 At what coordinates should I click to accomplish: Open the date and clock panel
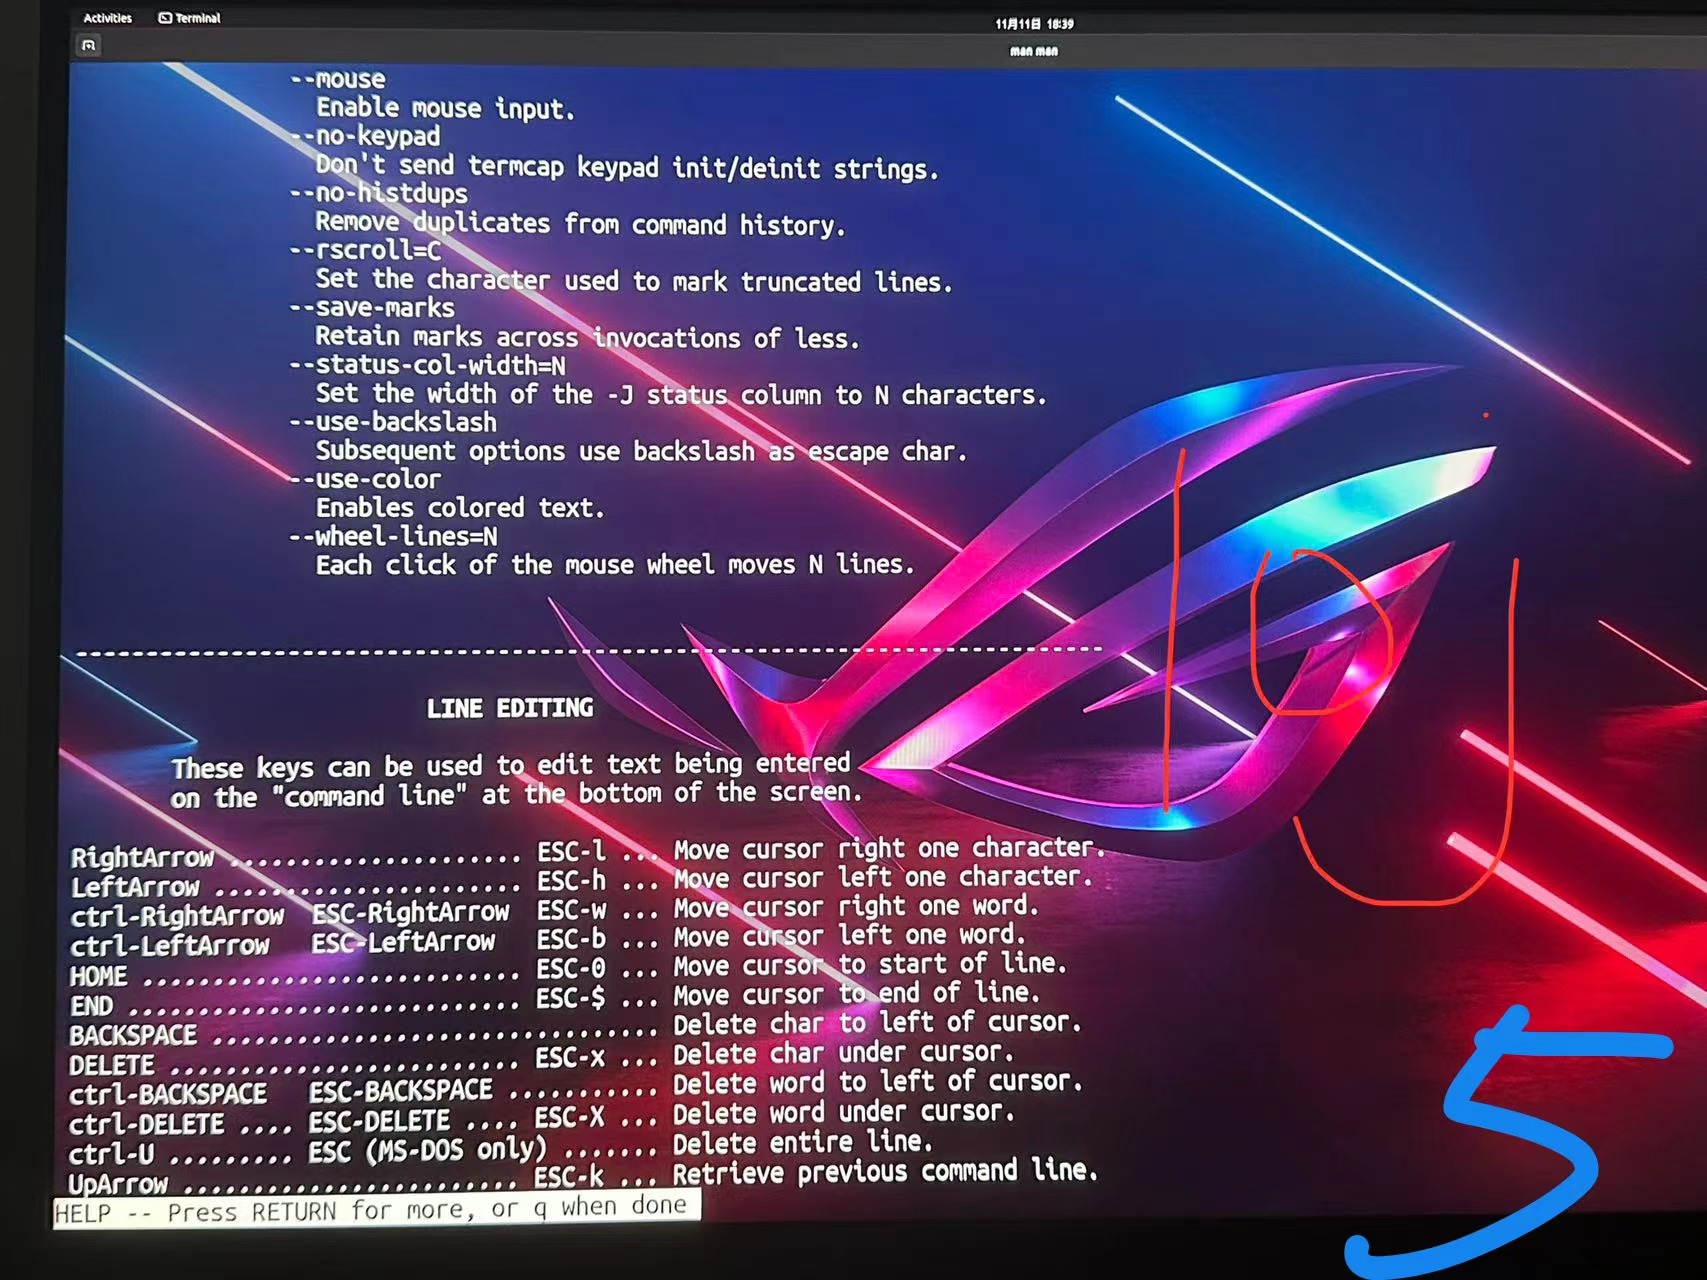pos(1033,24)
